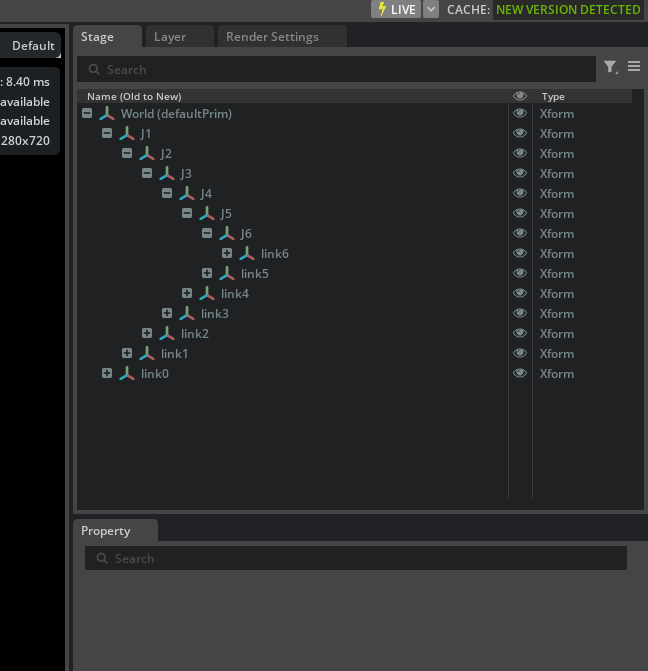Expand the link0 tree node

[107, 374]
